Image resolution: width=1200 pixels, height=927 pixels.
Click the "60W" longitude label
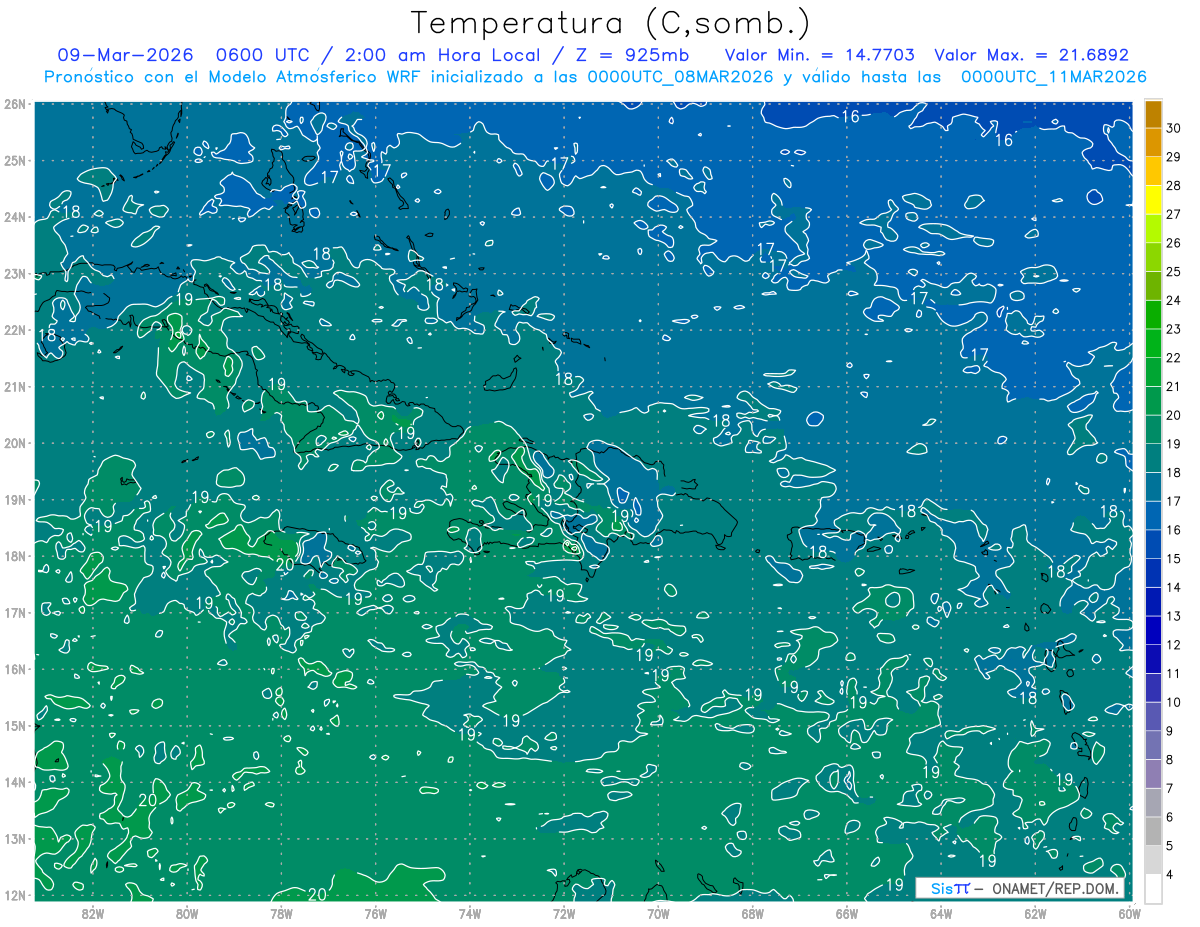tap(1129, 912)
